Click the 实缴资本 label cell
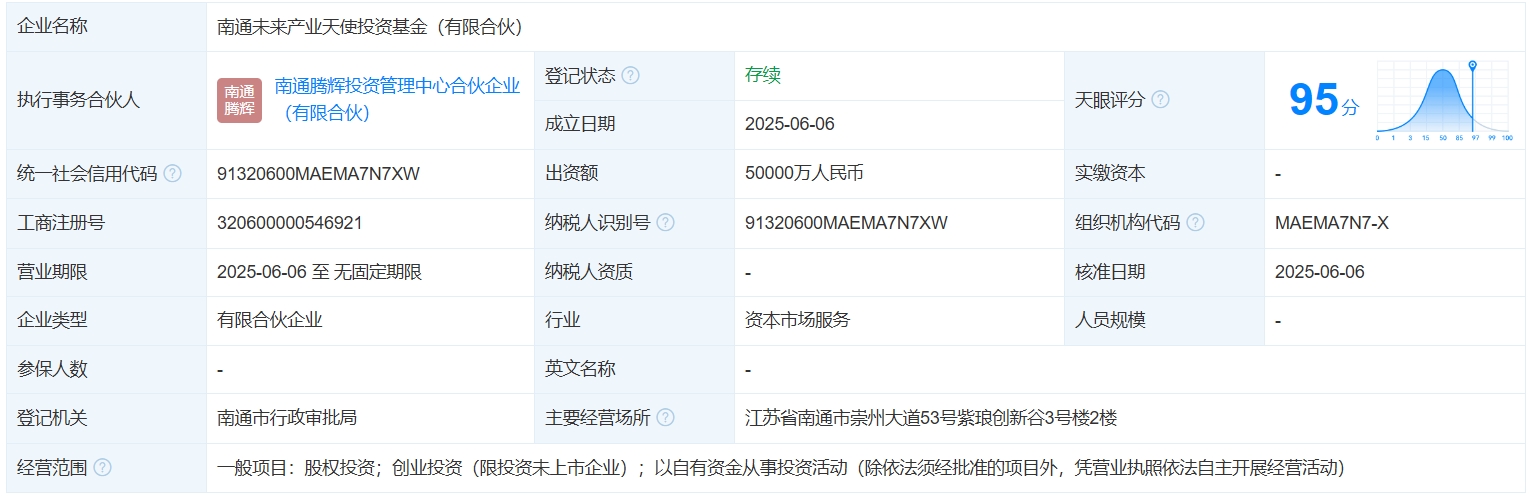Viewport: 1529px width, 499px height. [1164, 173]
